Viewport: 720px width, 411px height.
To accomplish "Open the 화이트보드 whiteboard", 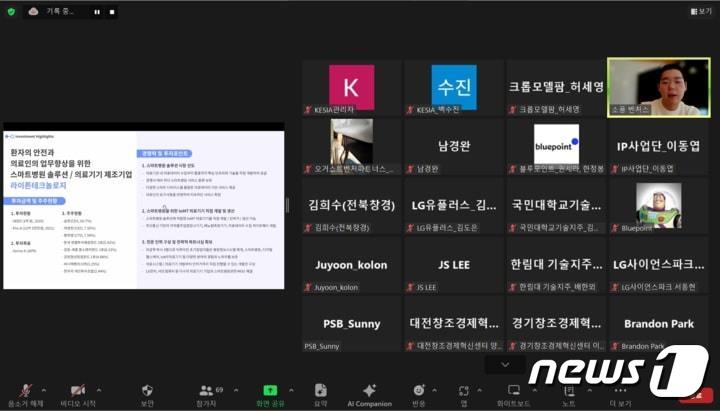I will tap(513, 395).
